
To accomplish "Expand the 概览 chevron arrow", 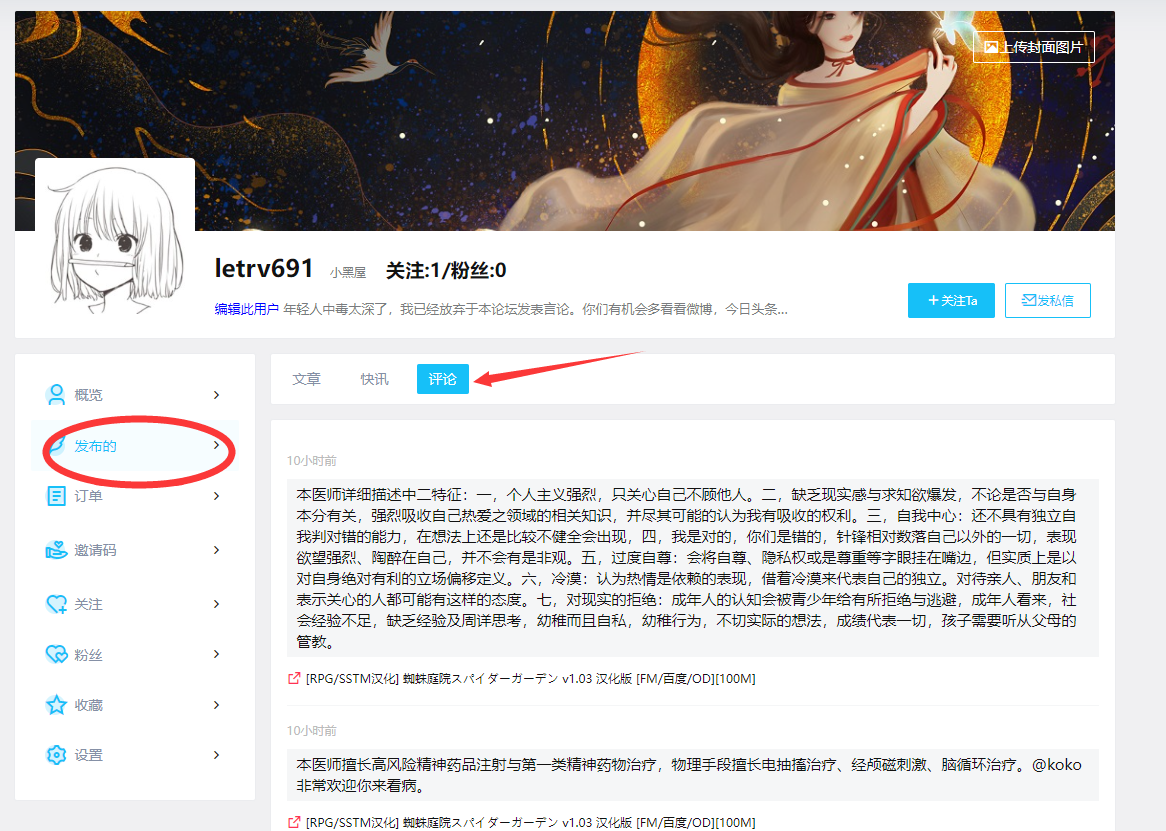I will [x=216, y=395].
